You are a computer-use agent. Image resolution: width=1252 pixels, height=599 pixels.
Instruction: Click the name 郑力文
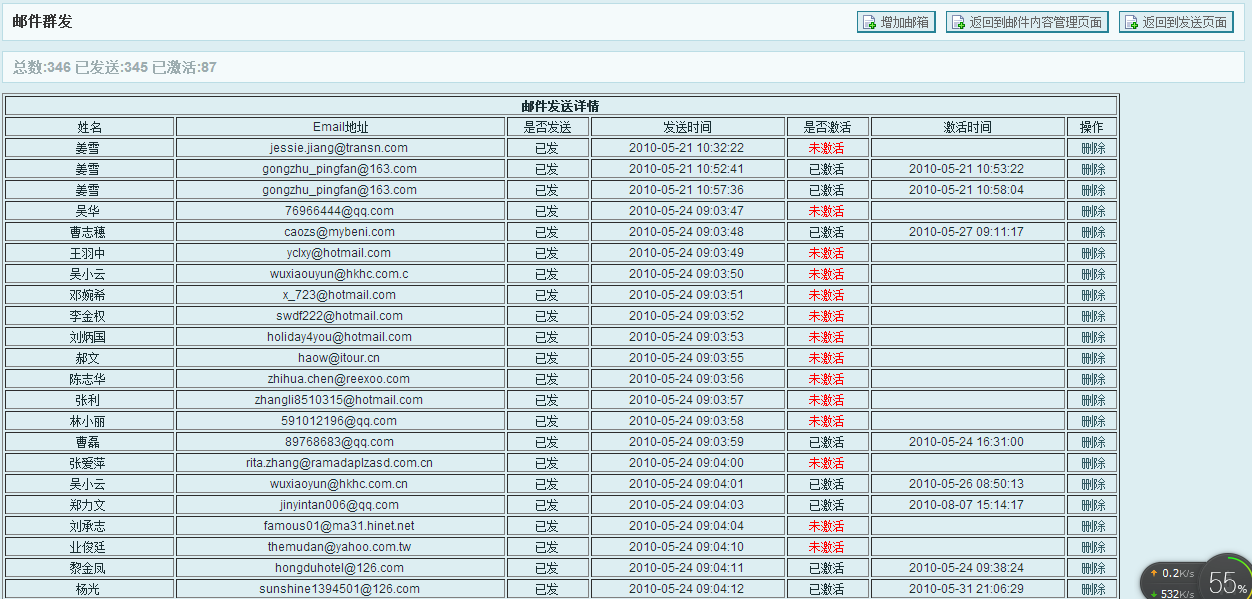(x=88, y=505)
